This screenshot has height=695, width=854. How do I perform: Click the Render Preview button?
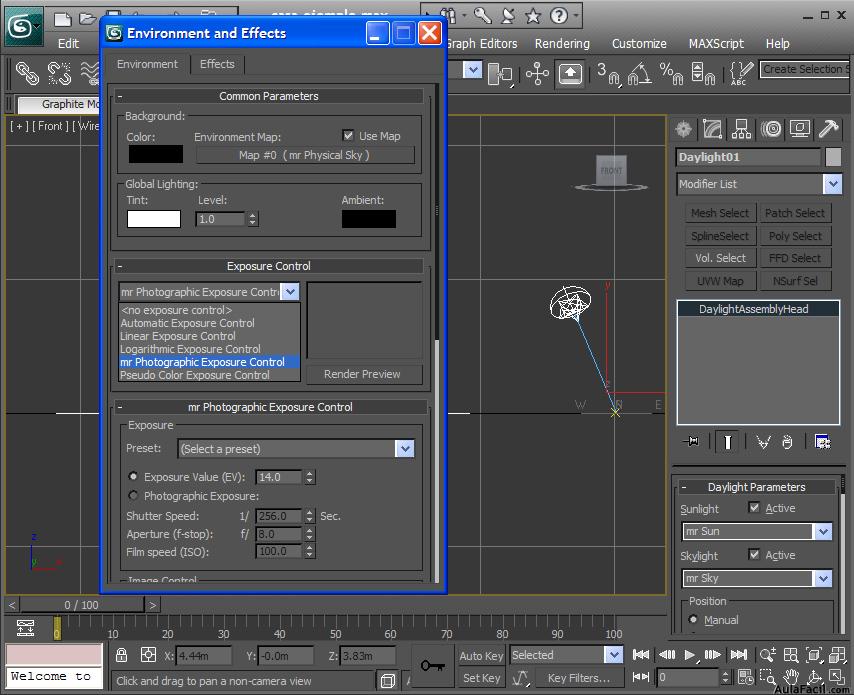362,374
